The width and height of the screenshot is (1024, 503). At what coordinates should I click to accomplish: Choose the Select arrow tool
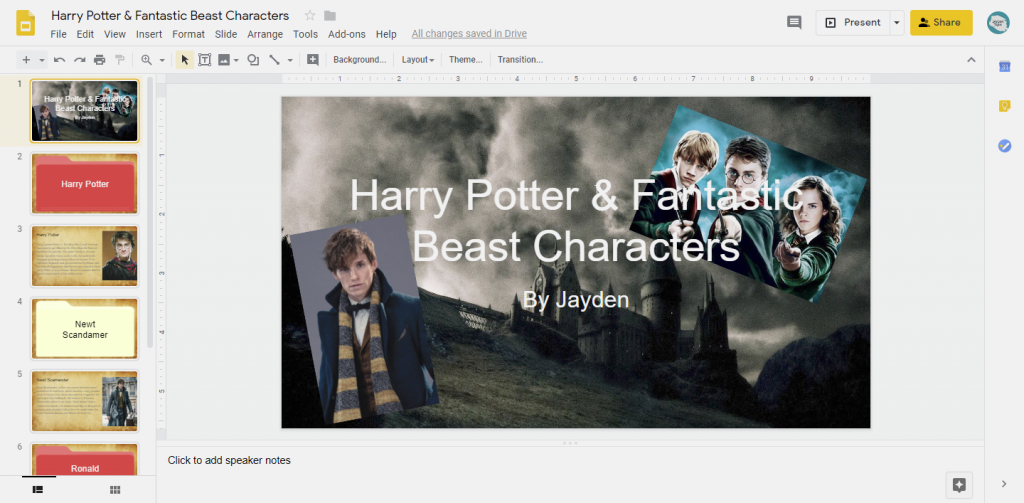[185, 60]
